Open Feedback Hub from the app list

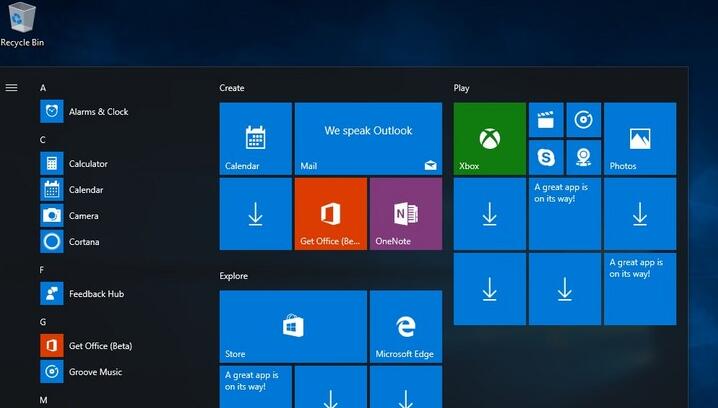tap(96, 294)
